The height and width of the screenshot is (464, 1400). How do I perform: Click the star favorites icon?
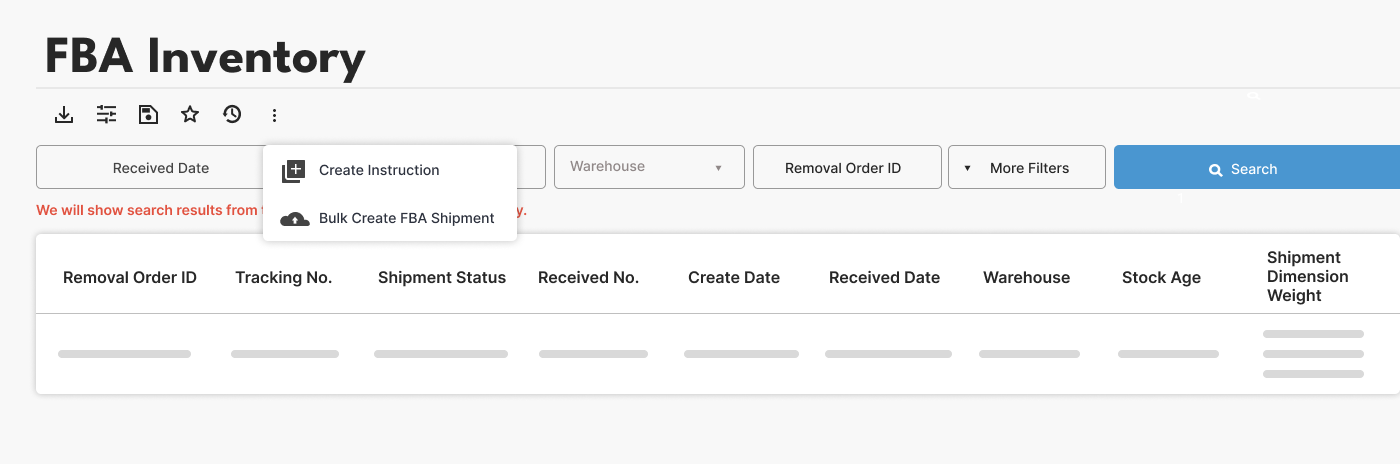(x=190, y=115)
